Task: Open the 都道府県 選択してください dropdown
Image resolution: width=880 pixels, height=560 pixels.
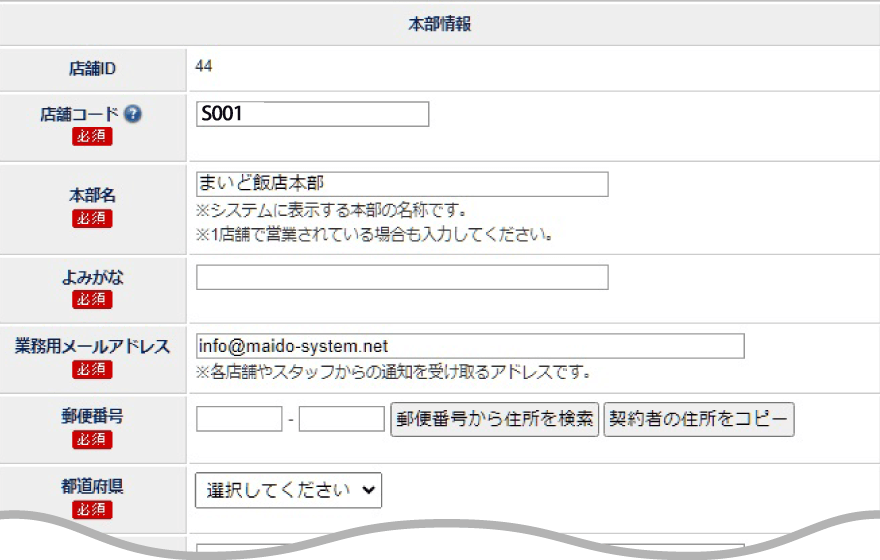Action: click(x=288, y=490)
